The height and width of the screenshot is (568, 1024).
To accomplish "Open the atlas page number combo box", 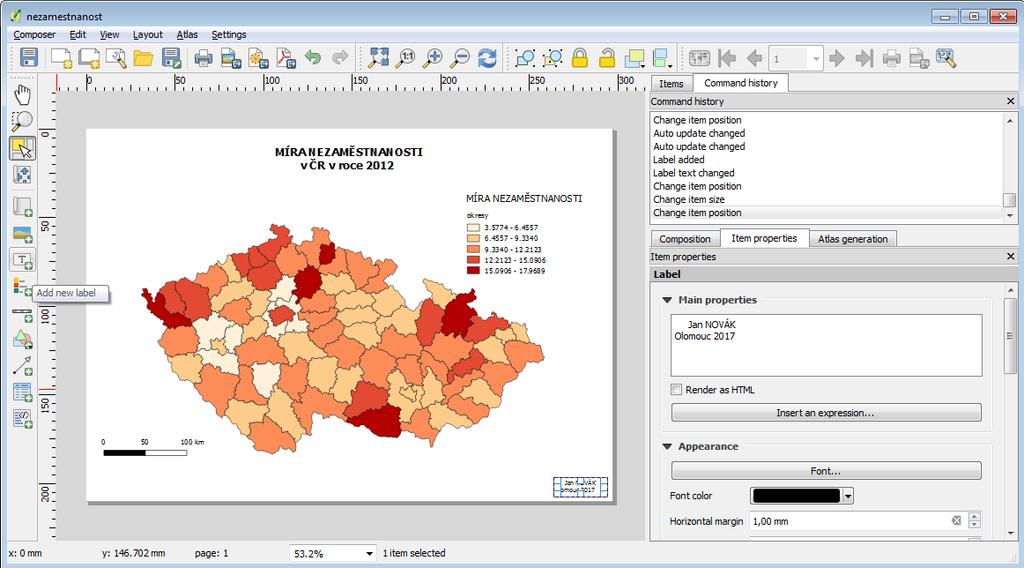I will (x=795, y=59).
